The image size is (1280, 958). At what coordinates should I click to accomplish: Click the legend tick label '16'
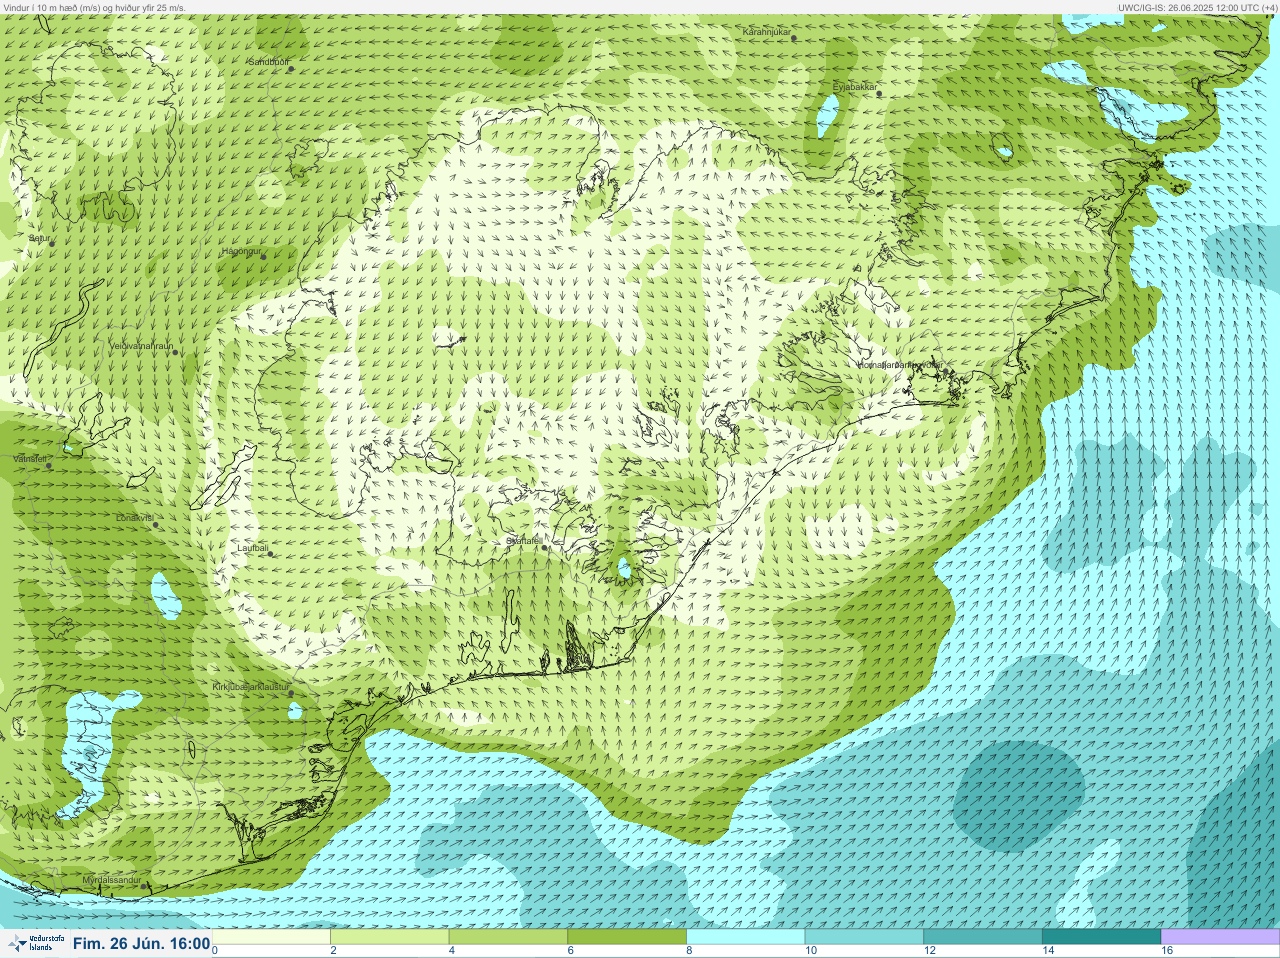[1166, 951]
